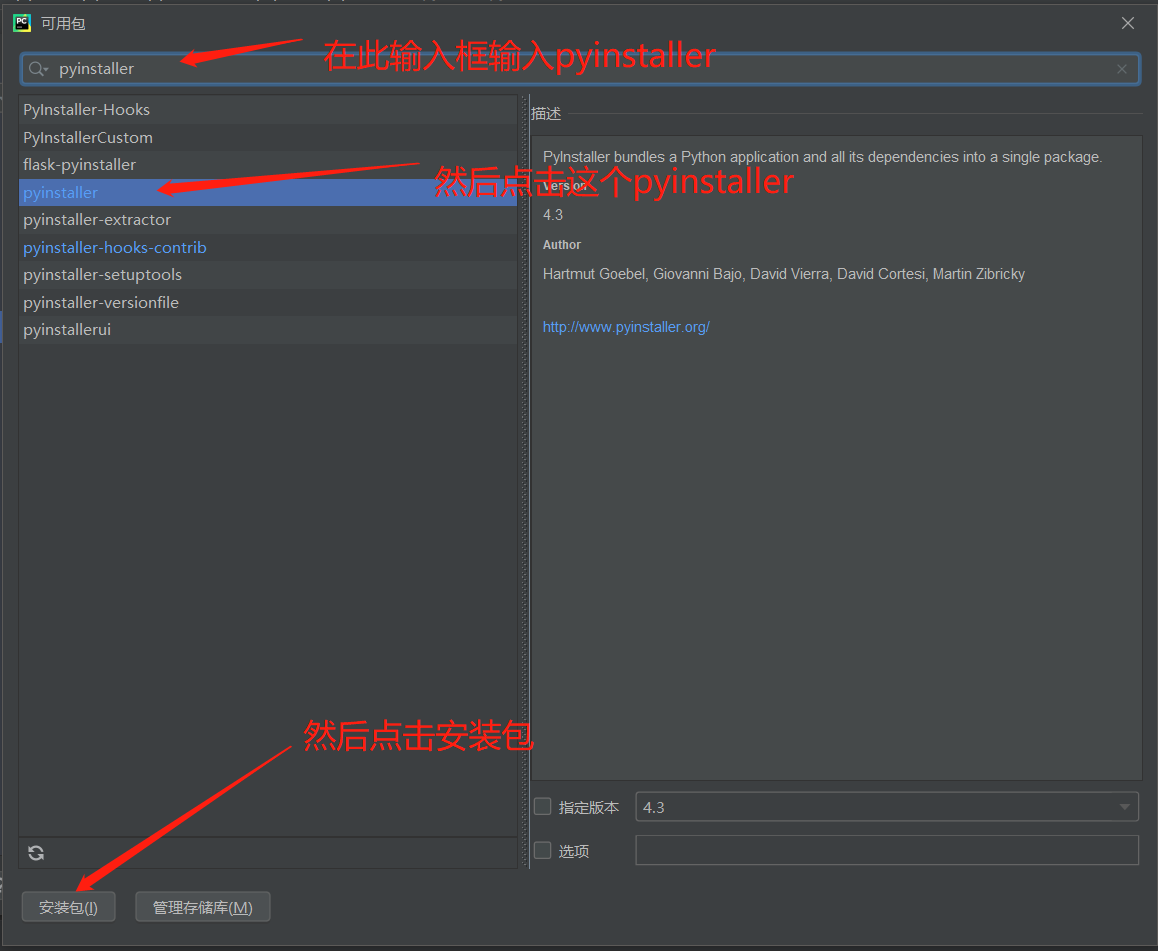Select pyinstaller-versionfile package
Screen dimensions: 1158x951
[267, 303]
